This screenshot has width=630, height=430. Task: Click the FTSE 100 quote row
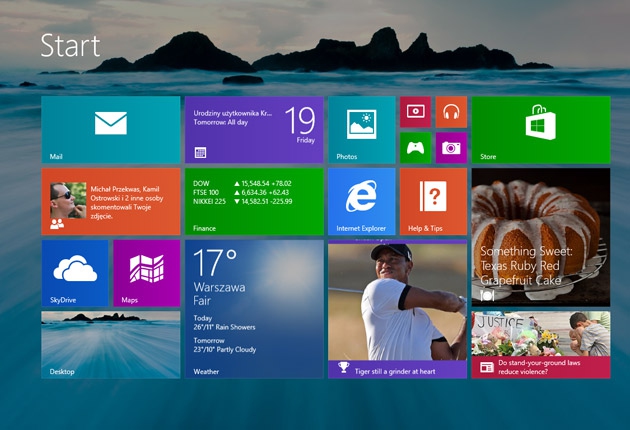[x=241, y=192]
